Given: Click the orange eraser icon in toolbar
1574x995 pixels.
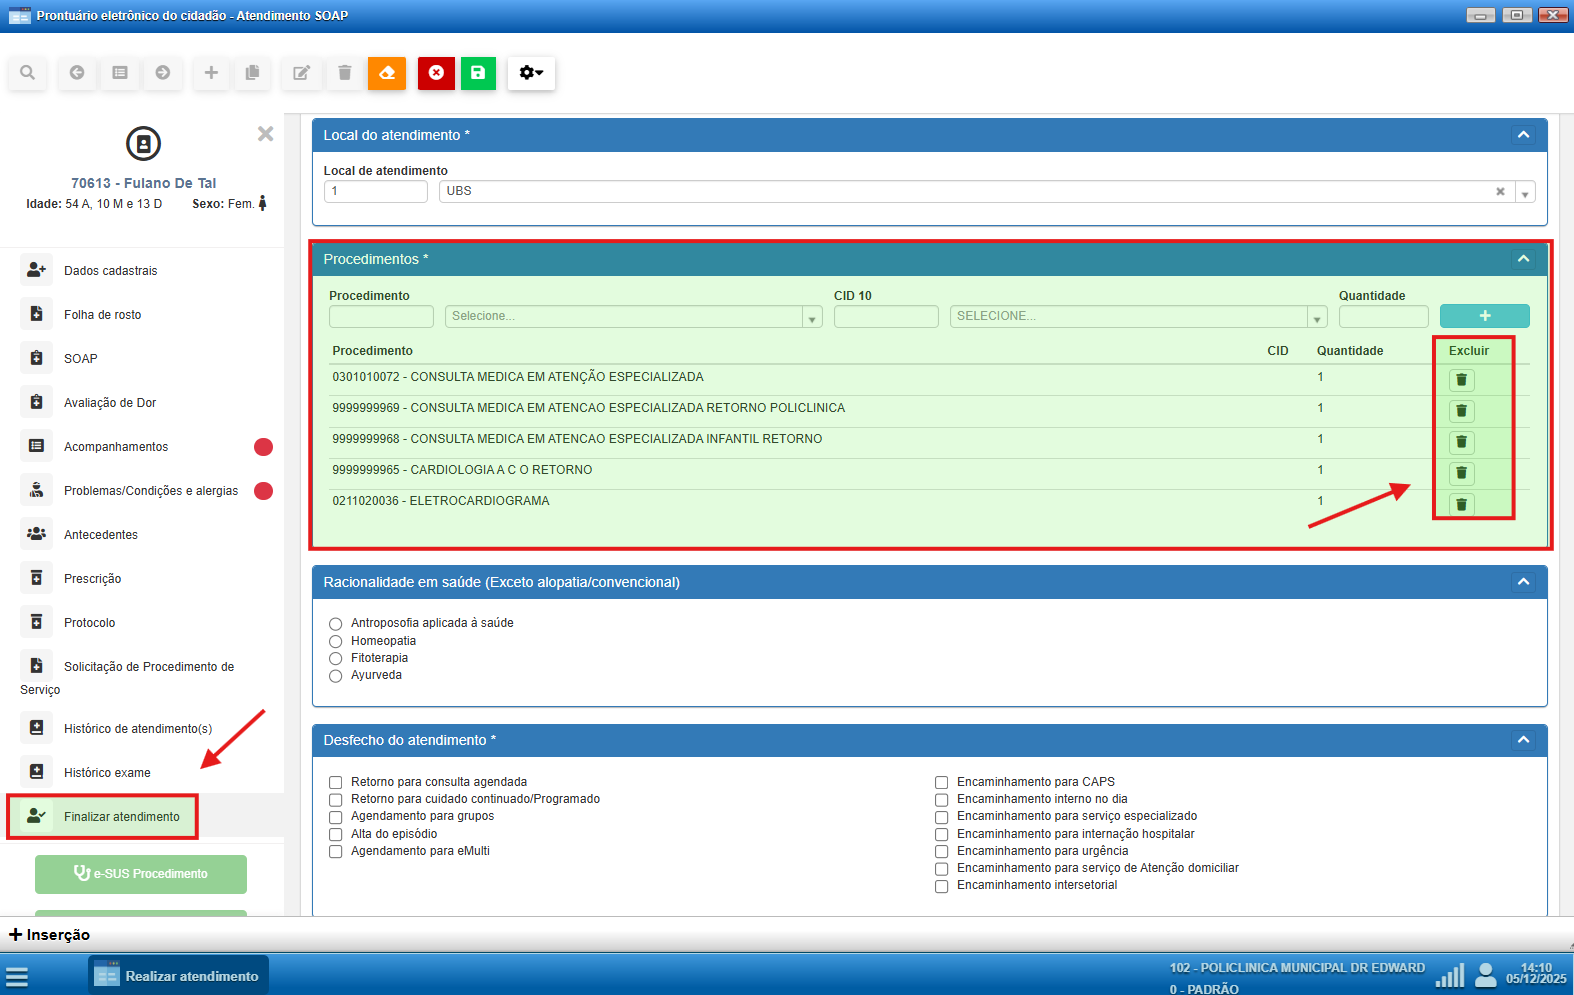Looking at the screenshot, I should point(387,73).
